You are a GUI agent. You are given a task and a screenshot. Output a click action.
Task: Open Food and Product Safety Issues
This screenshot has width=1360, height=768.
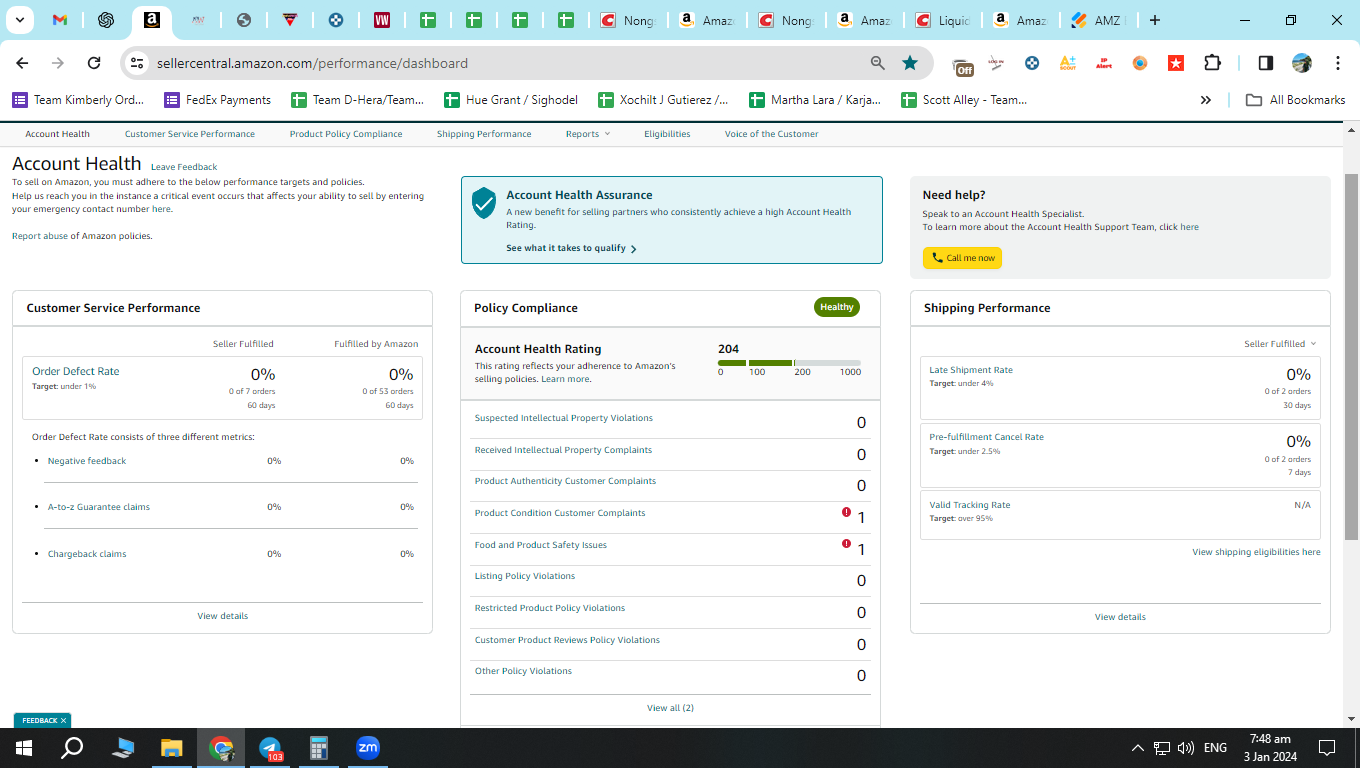541,545
